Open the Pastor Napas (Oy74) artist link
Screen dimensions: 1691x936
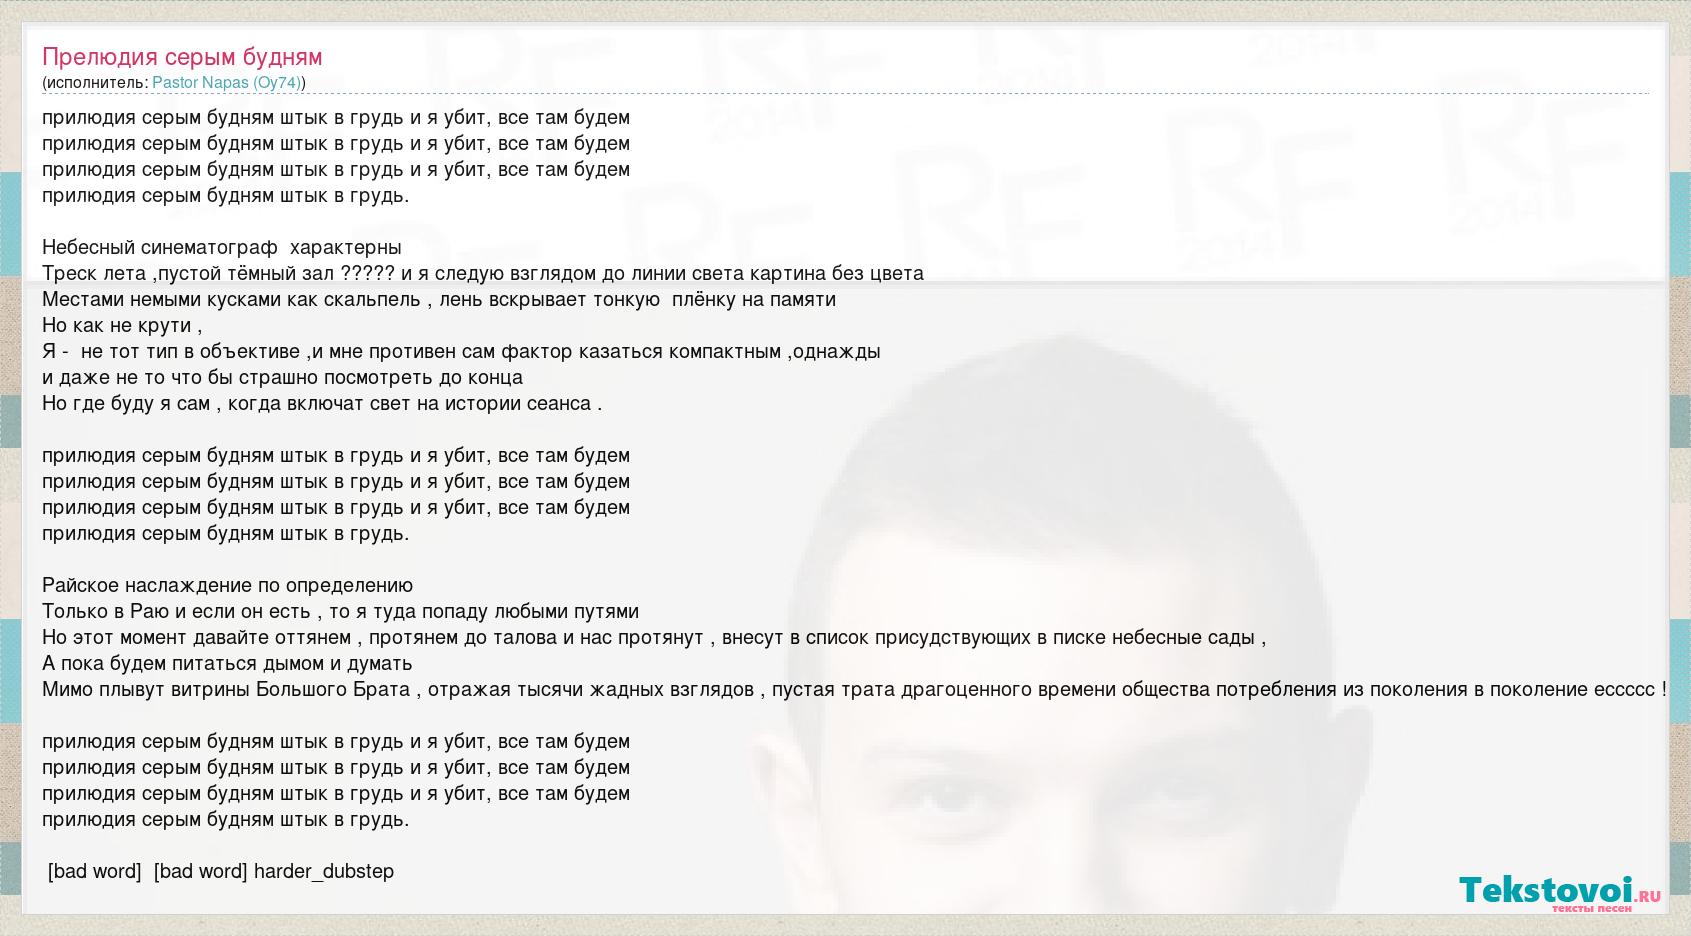click(x=226, y=83)
